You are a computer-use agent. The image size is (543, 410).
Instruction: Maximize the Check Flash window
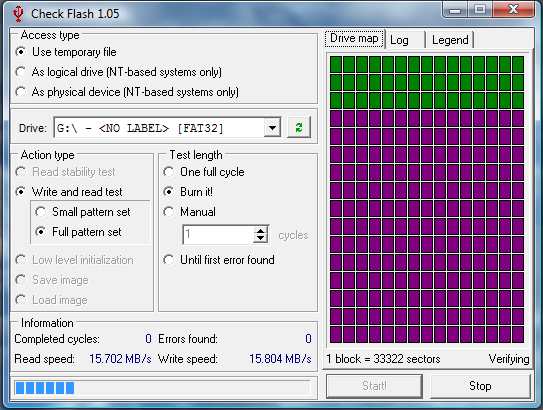tap(480, 9)
